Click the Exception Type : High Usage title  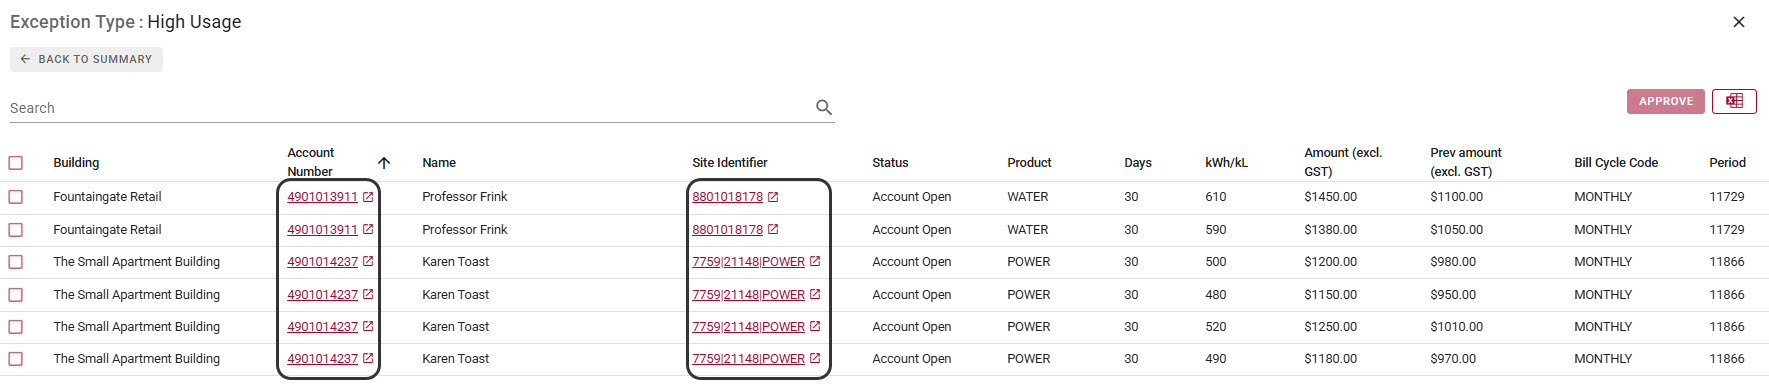pyautogui.click(x=126, y=22)
